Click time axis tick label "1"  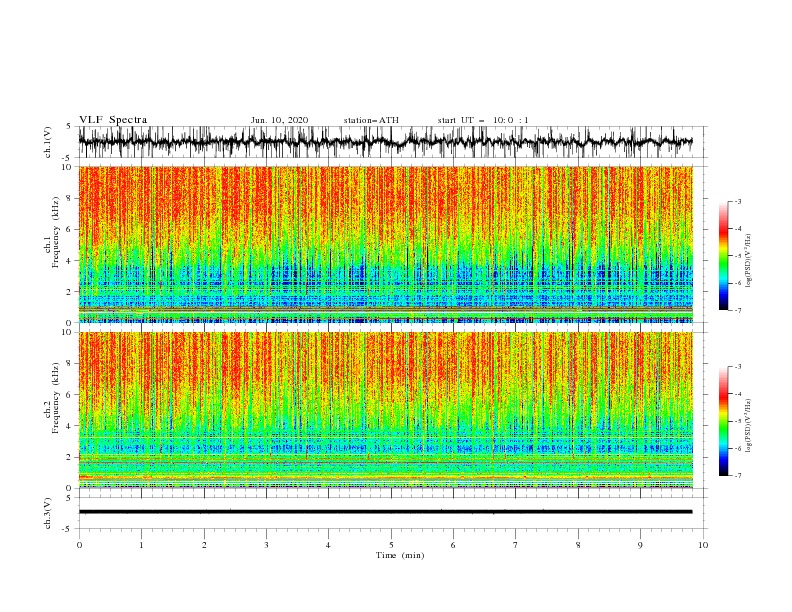pos(141,545)
